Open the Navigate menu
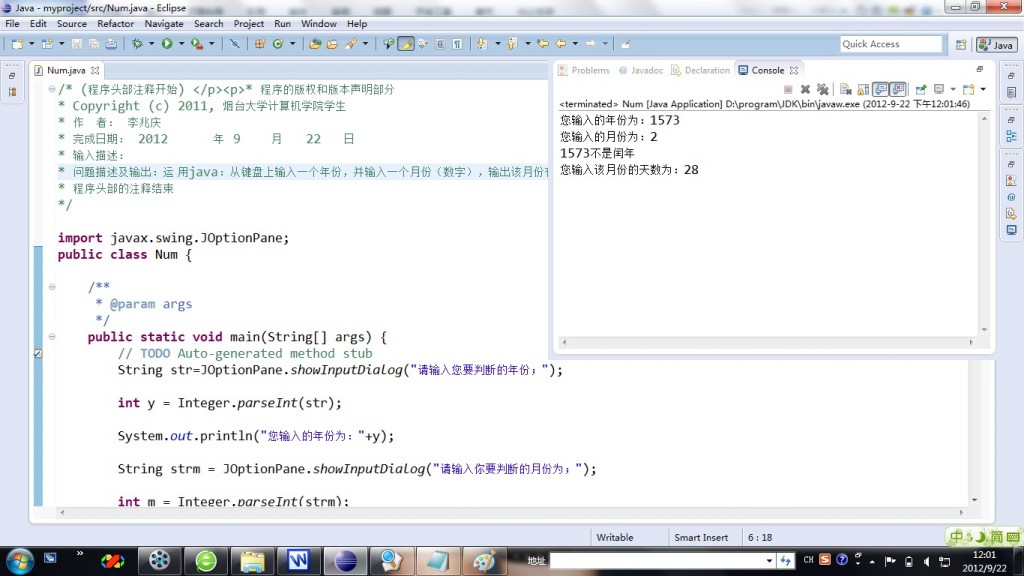Image resolution: width=1024 pixels, height=576 pixels. coord(164,24)
